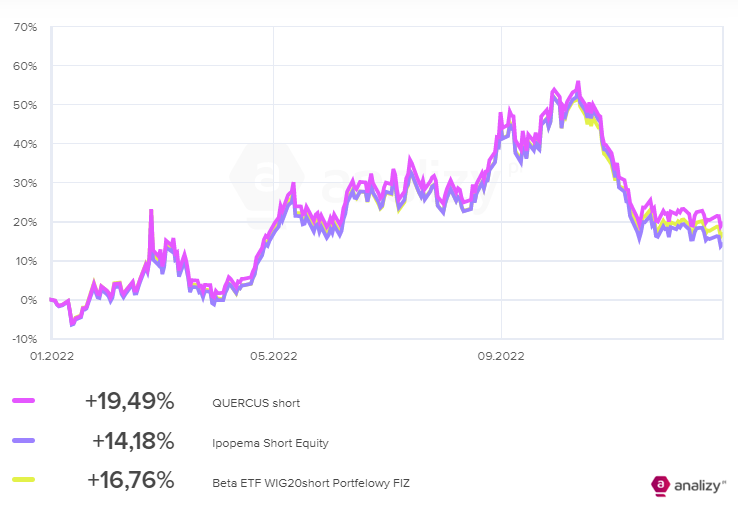Select the Ipopema Short Equity legend label
Viewport: 738px width, 508px height.
pyautogui.click(x=270, y=442)
